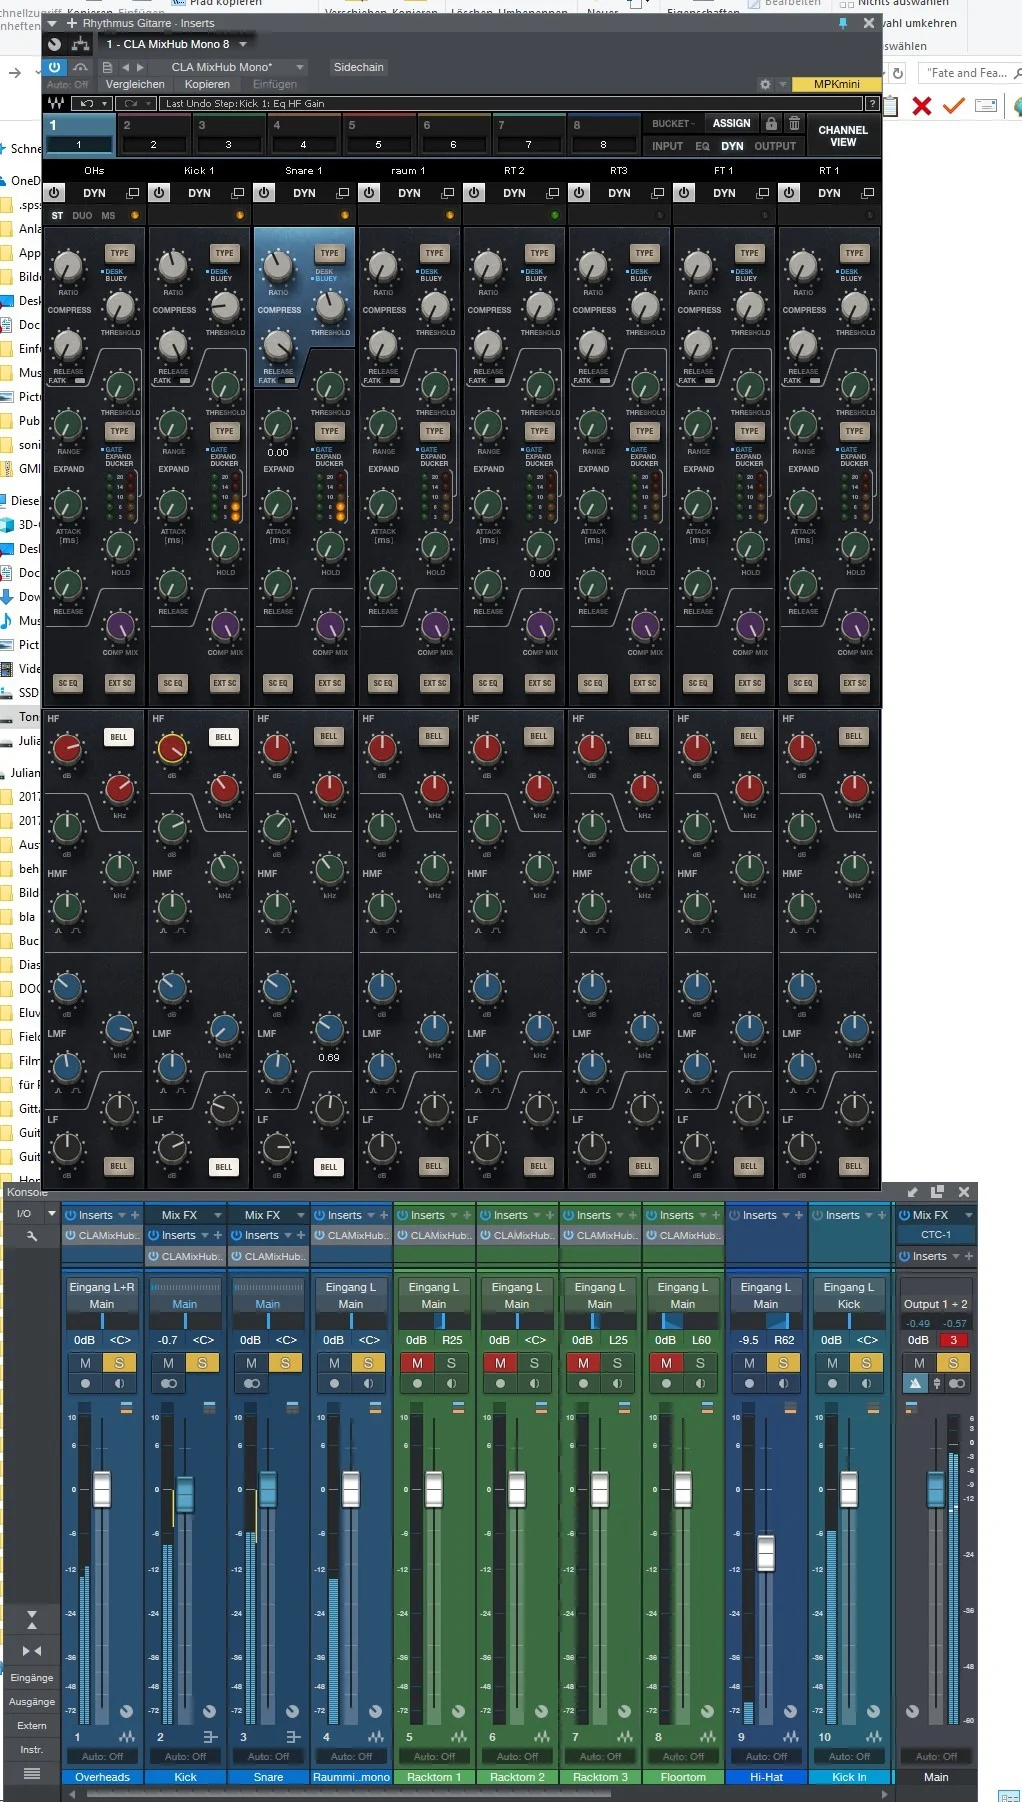
Task: Delete bucket assignment using the trash icon
Action: 794,123
